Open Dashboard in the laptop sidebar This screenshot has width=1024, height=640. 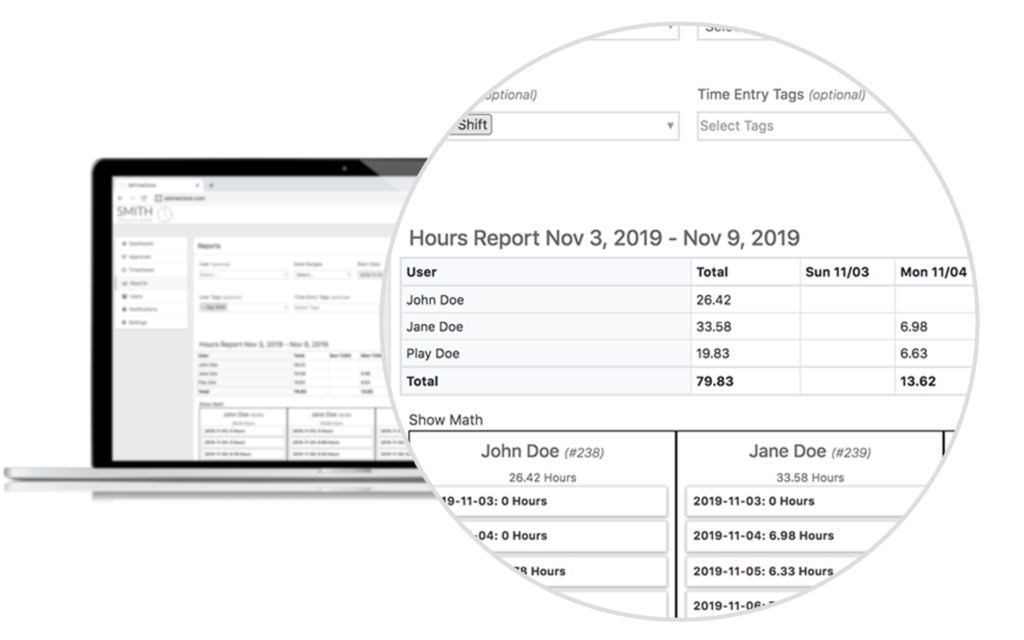pyautogui.click(x=143, y=243)
